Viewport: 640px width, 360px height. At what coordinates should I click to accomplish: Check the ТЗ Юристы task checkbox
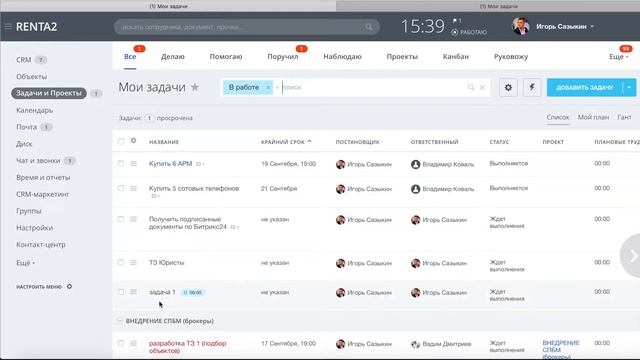point(120,262)
